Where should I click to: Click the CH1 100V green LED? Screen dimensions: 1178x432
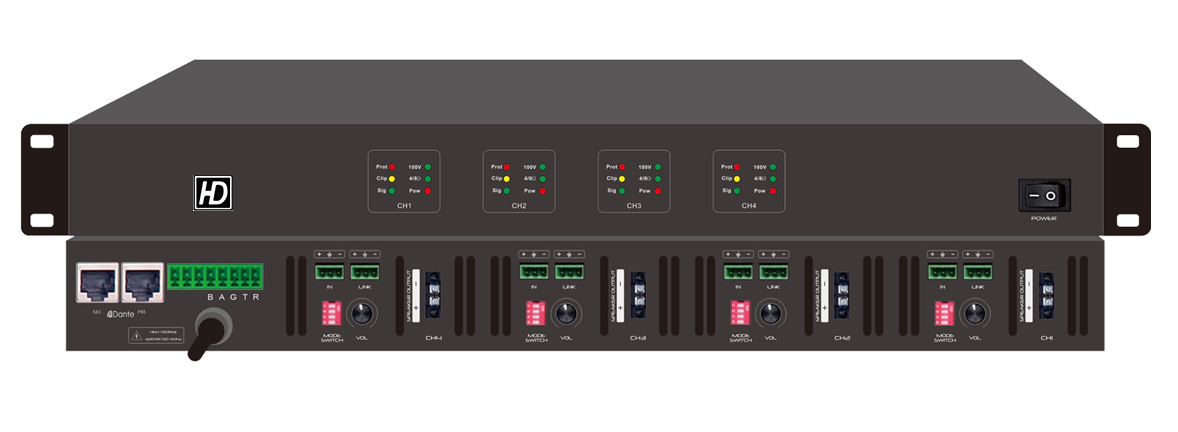tap(427, 166)
